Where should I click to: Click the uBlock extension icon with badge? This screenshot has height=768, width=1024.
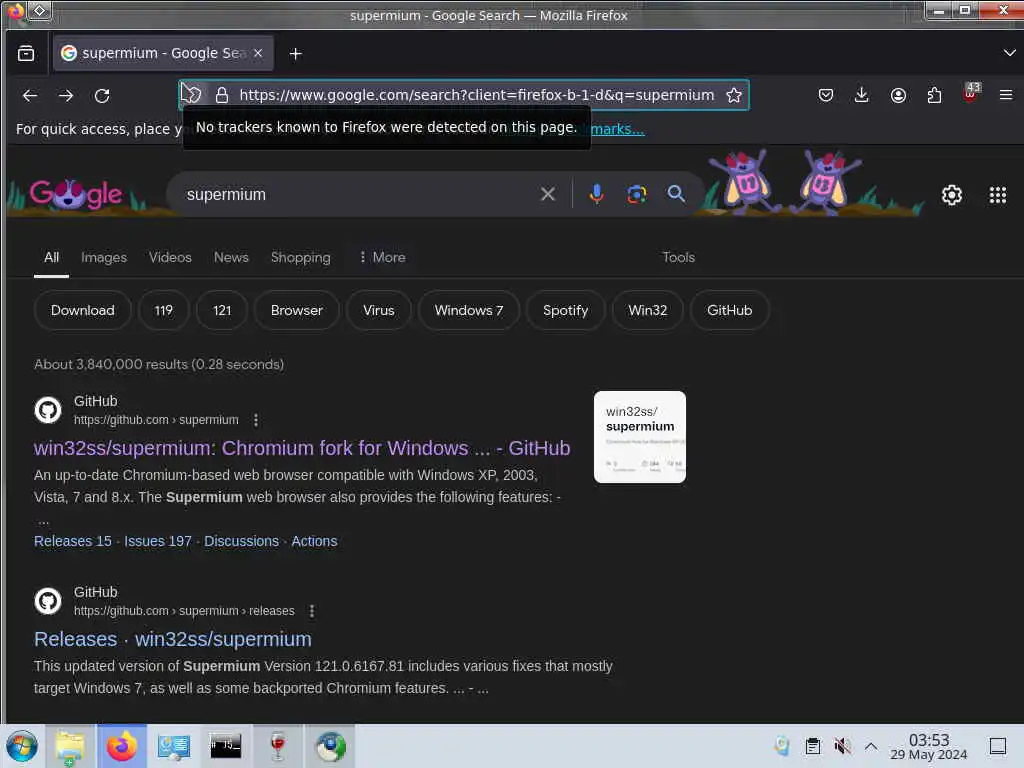pos(970,93)
